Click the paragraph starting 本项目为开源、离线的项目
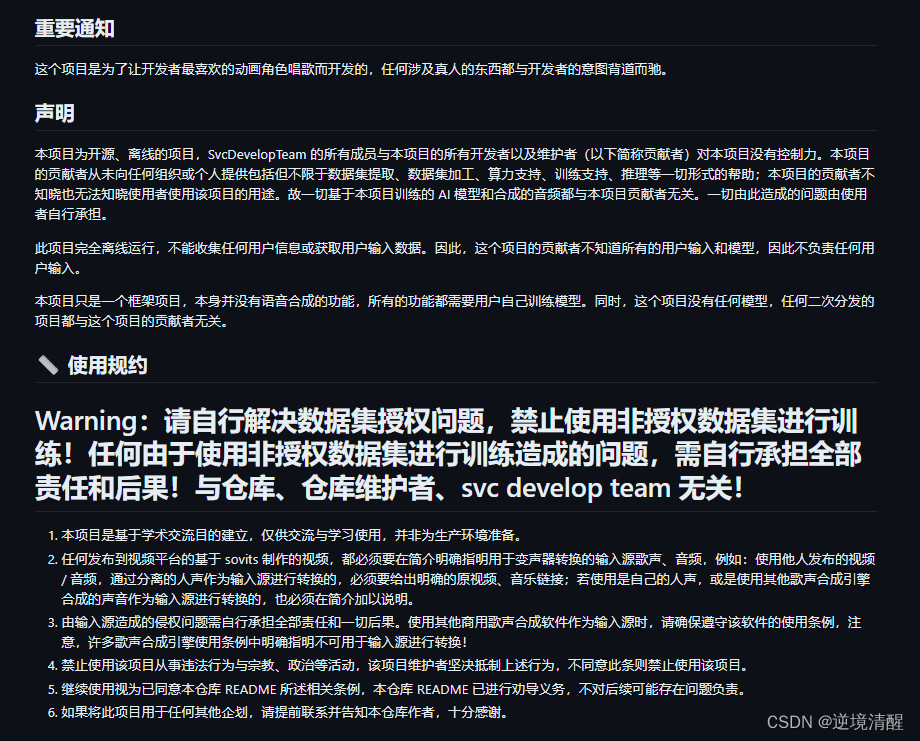 pyautogui.click(x=455, y=184)
